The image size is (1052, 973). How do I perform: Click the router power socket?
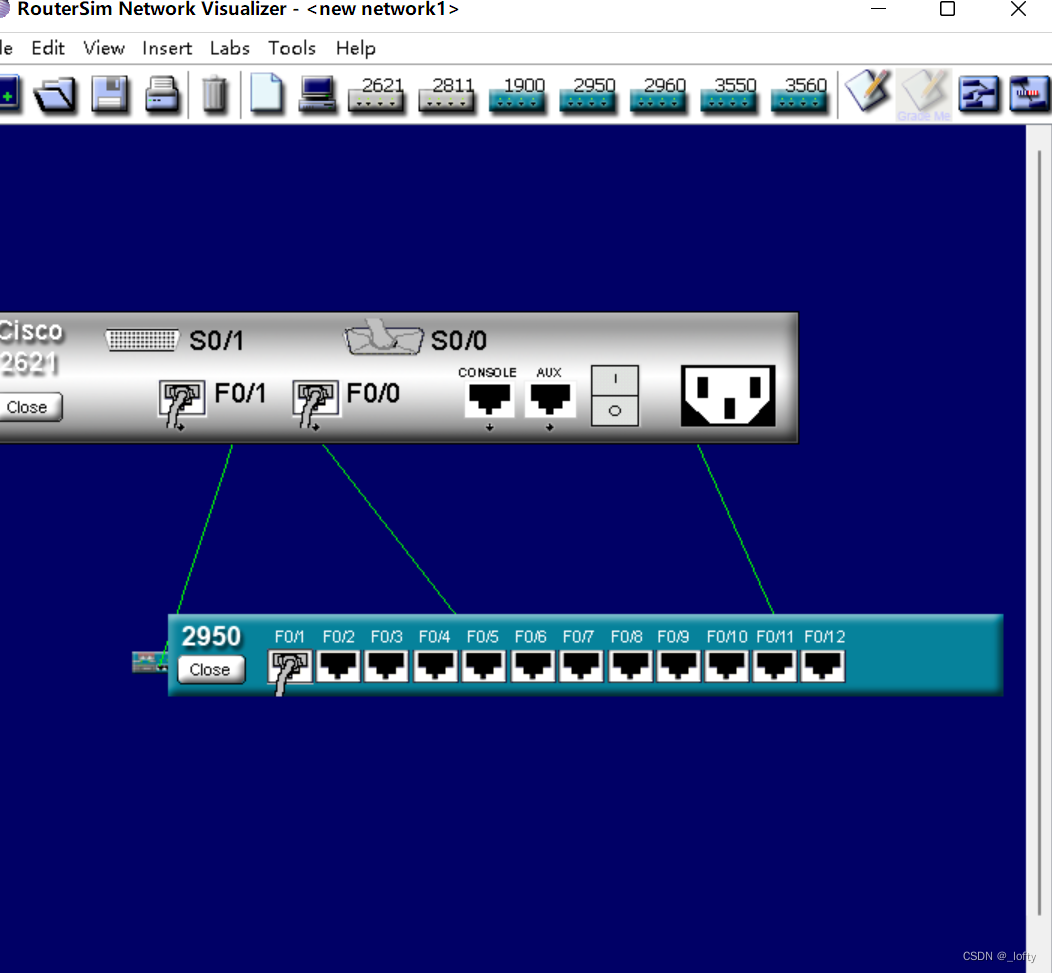point(728,395)
